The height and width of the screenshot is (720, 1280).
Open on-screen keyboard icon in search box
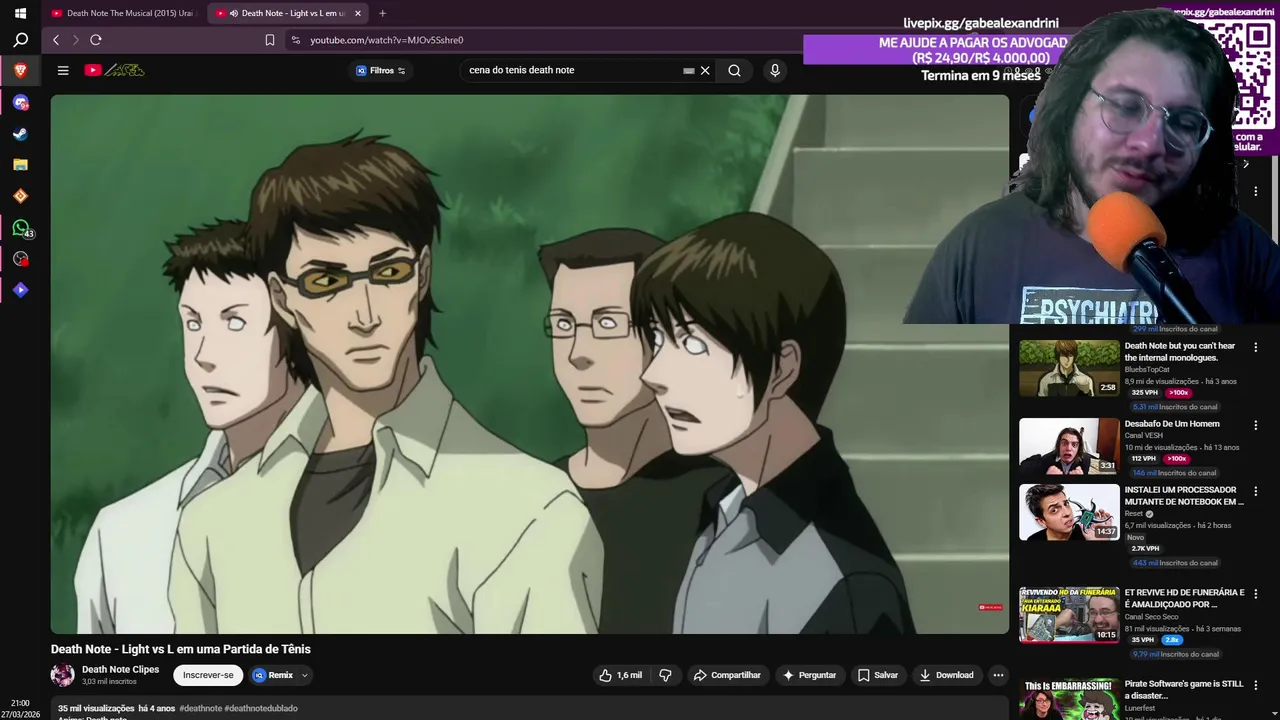pyautogui.click(x=688, y=71)
